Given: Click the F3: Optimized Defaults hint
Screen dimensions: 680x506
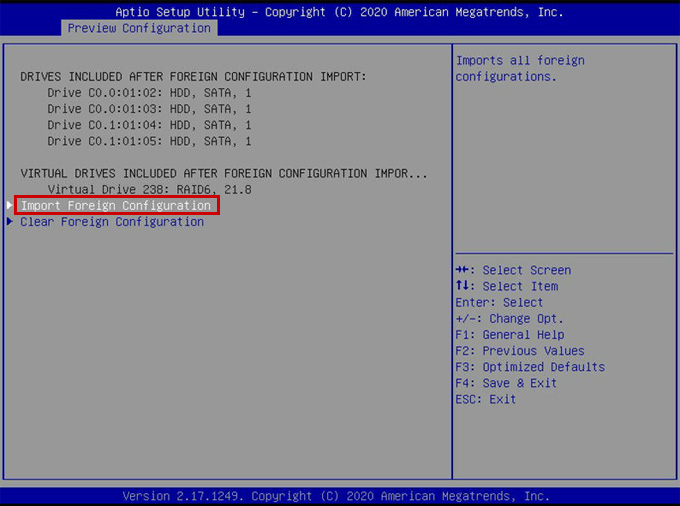Looking at the screenshot, I should 529,367.
